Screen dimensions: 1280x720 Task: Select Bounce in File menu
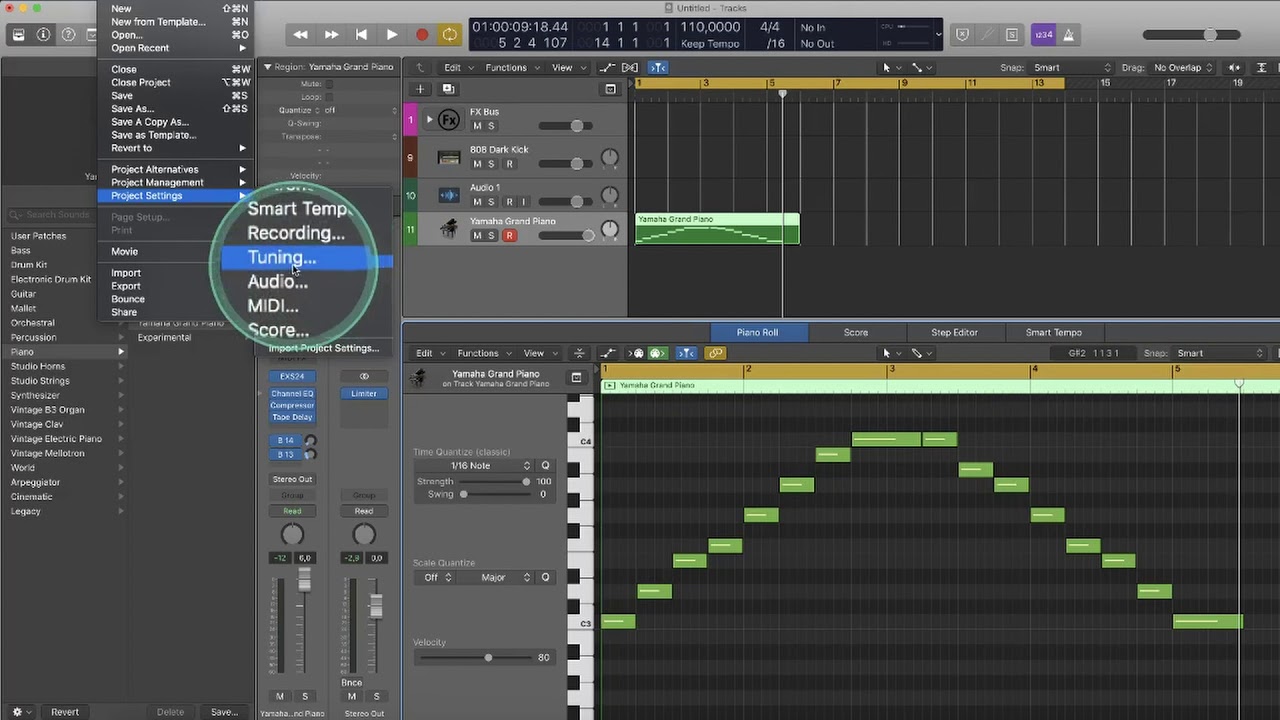128,299
